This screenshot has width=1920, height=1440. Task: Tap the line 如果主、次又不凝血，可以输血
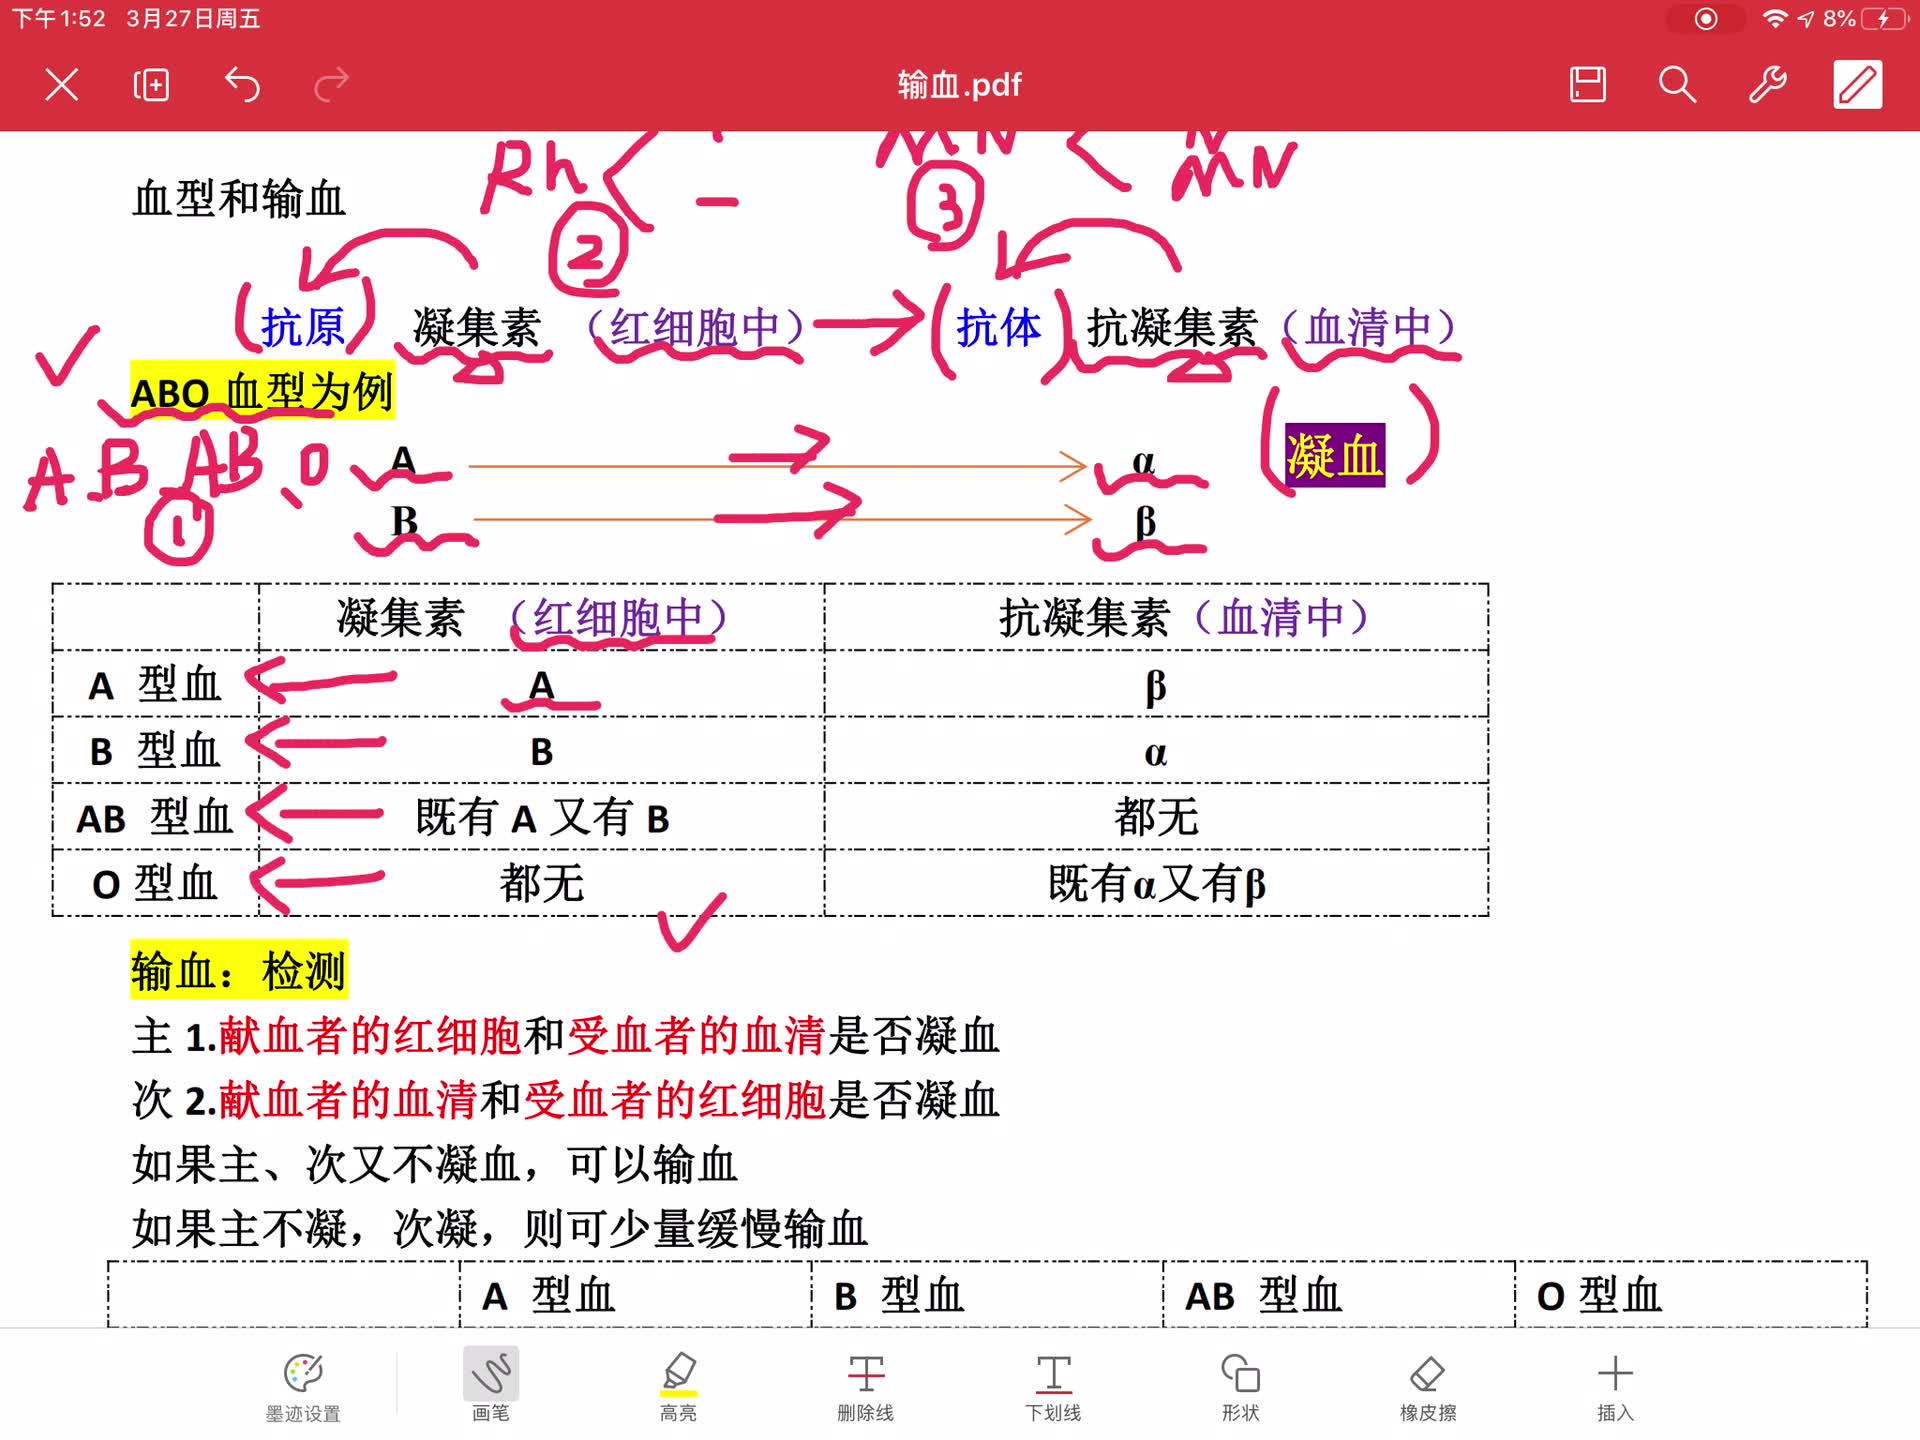point(435,1165)
